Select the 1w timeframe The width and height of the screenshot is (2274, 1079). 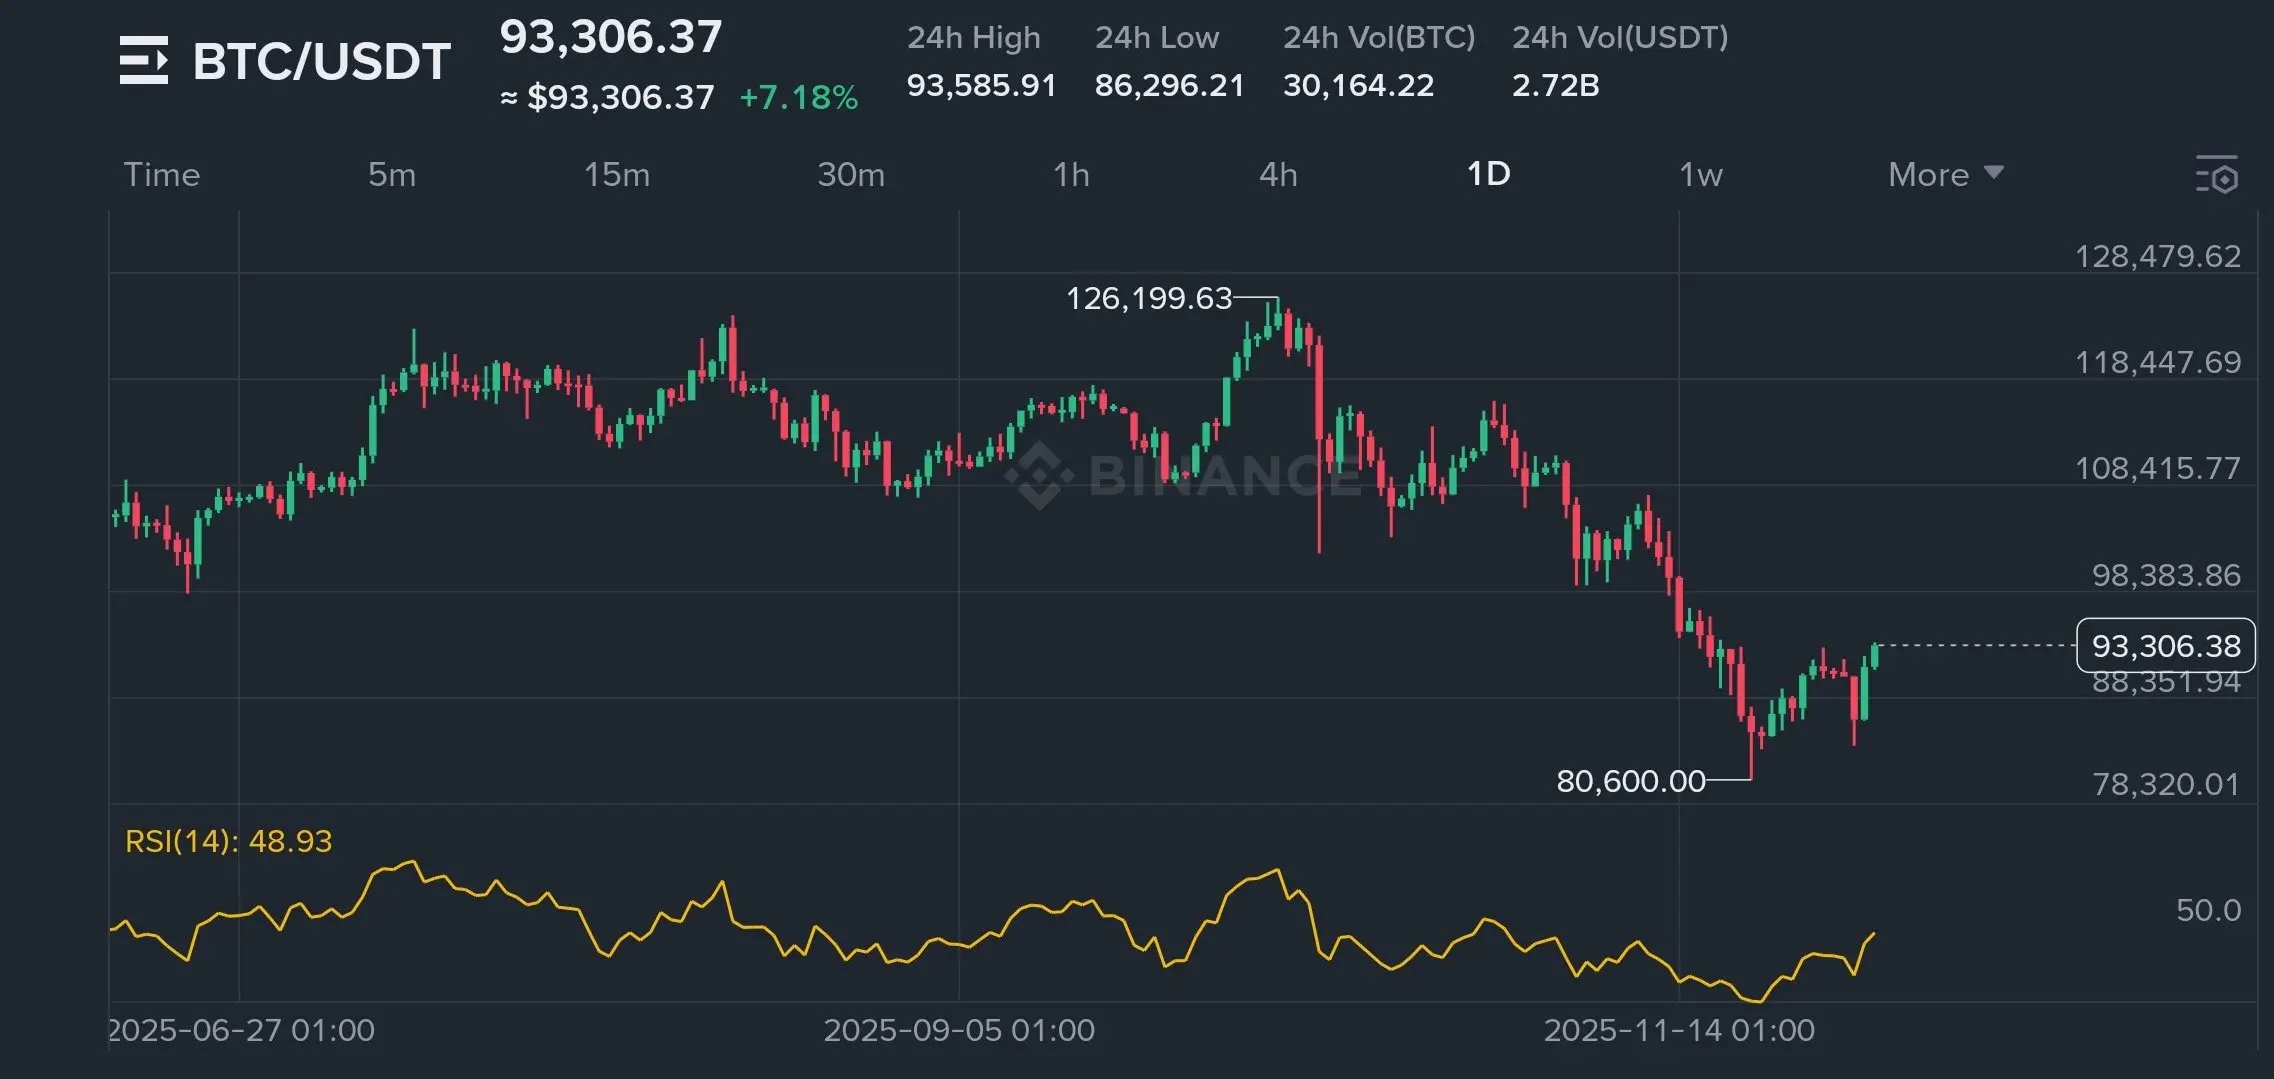tap(1700, 174)
